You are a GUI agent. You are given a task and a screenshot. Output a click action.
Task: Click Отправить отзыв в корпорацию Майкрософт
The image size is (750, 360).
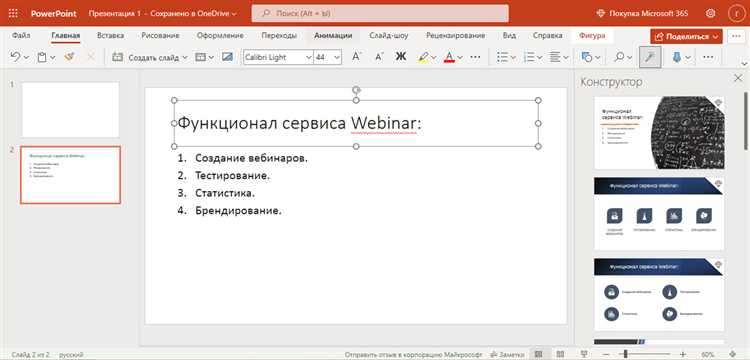tap(414, 355)
